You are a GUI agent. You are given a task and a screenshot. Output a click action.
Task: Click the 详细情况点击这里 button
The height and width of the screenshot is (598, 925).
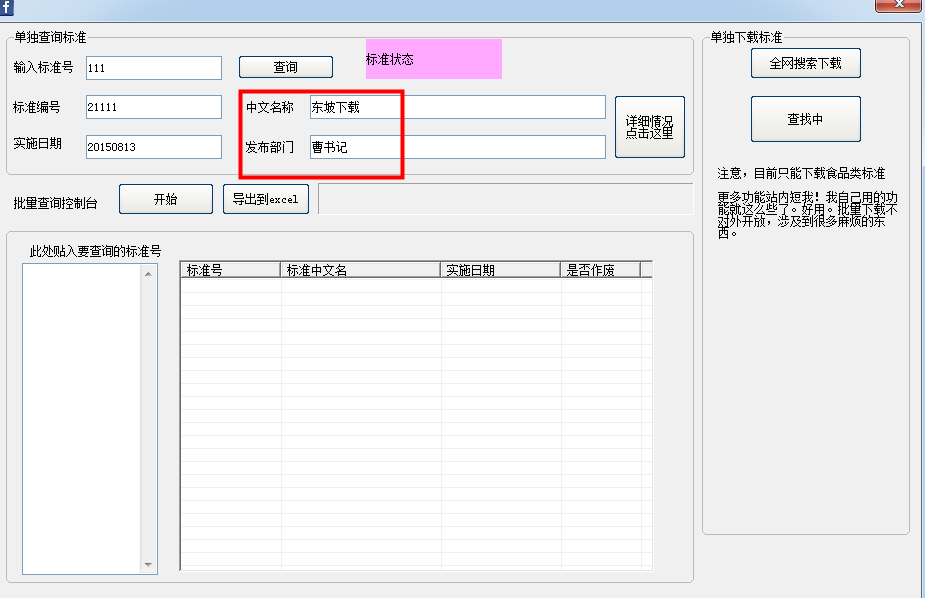pos(649,127)
